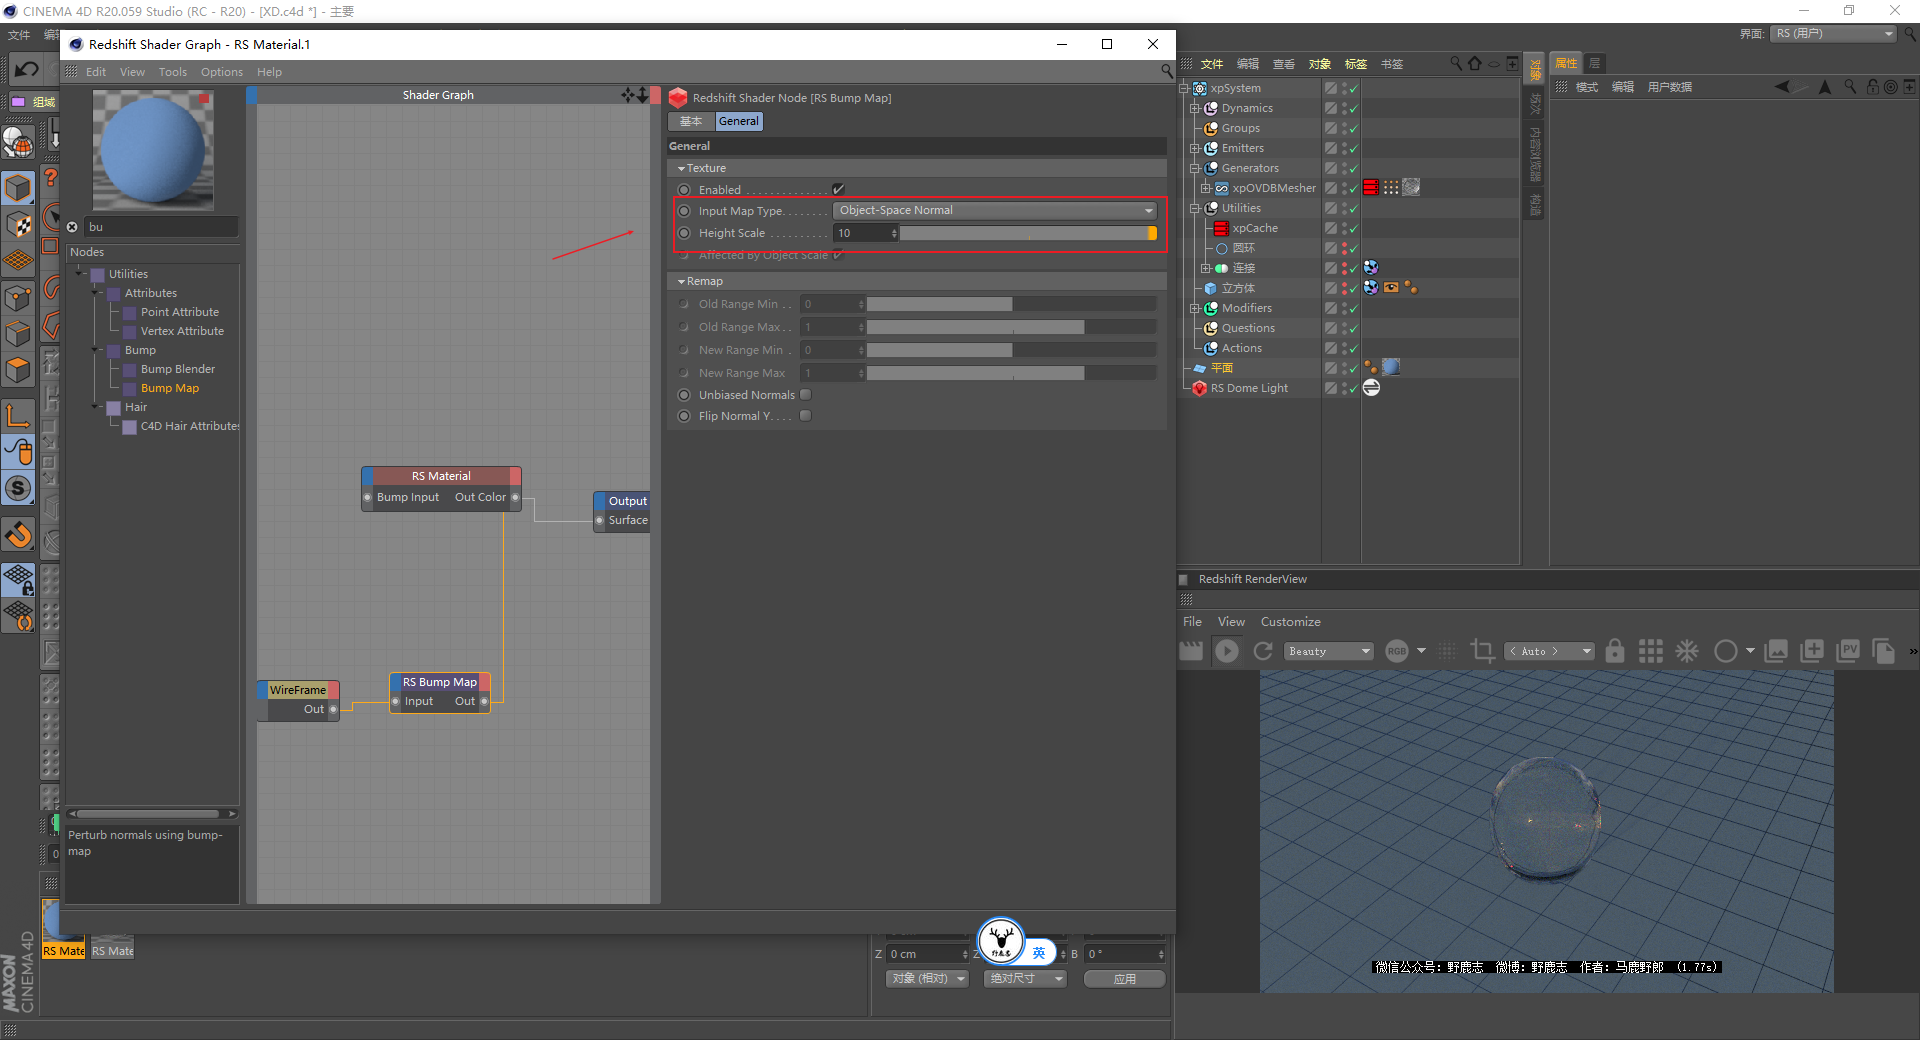Expand the Modifiers object in the Object Manager
Image resolution: width=1920 pixels, height=1040 pixels.
click(1194, 308)
